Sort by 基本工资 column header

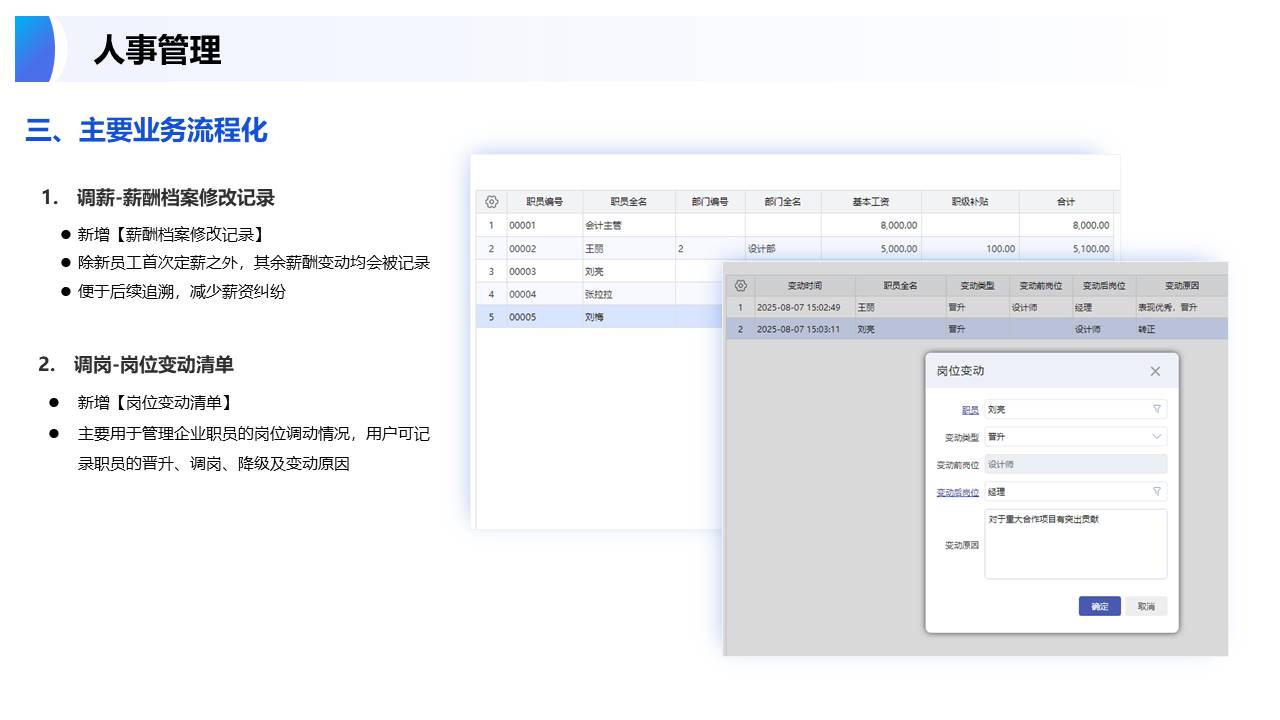point(871,202)
